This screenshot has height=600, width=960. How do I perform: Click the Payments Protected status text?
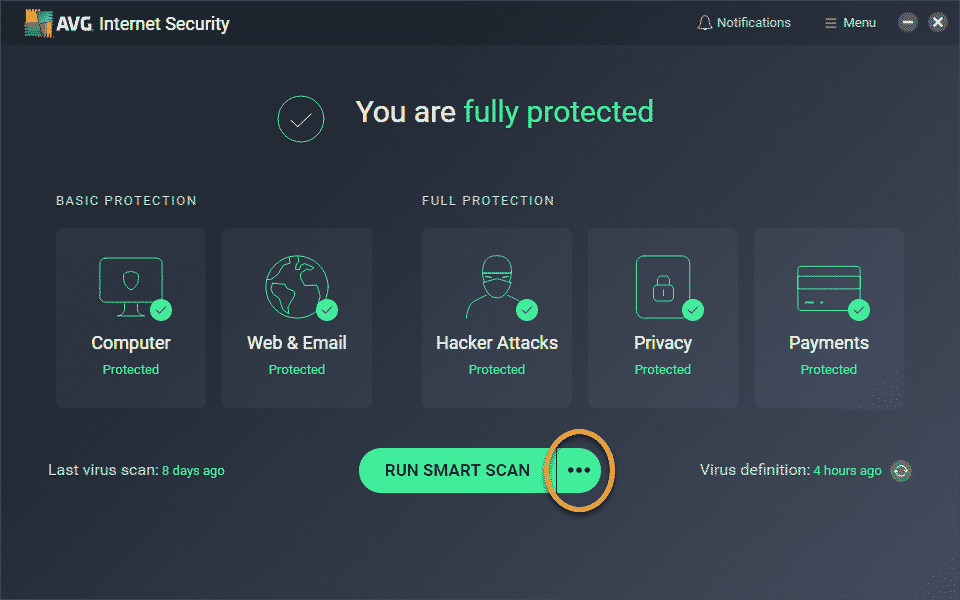[x=828, y=369]
